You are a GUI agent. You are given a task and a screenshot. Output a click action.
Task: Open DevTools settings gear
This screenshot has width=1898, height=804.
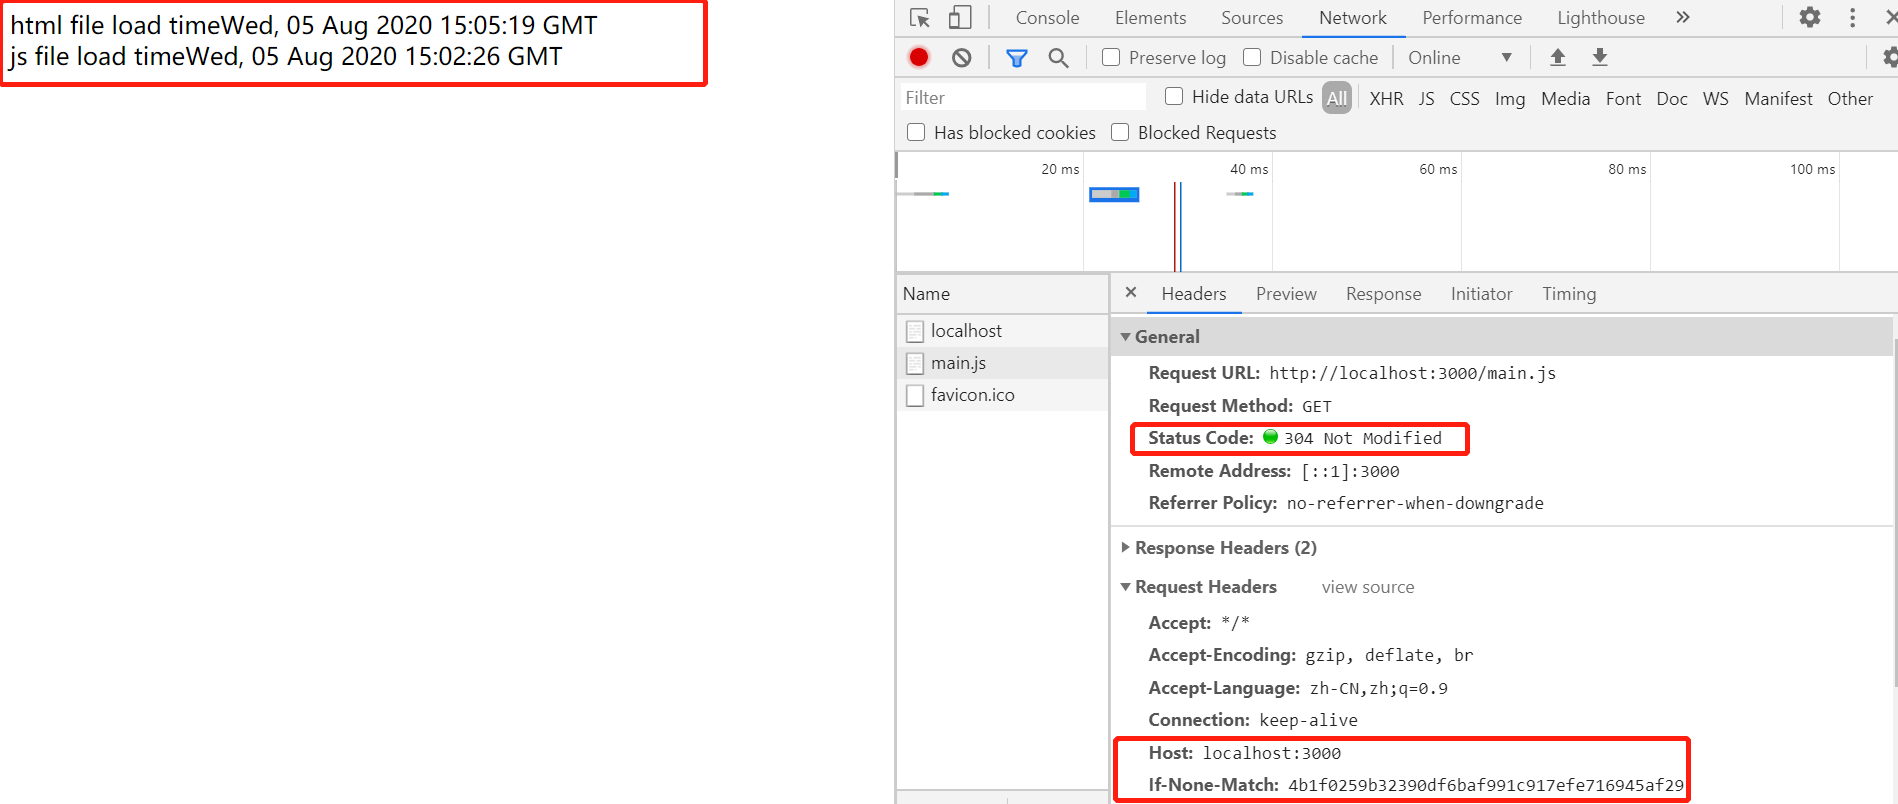tap(1809, 18)
